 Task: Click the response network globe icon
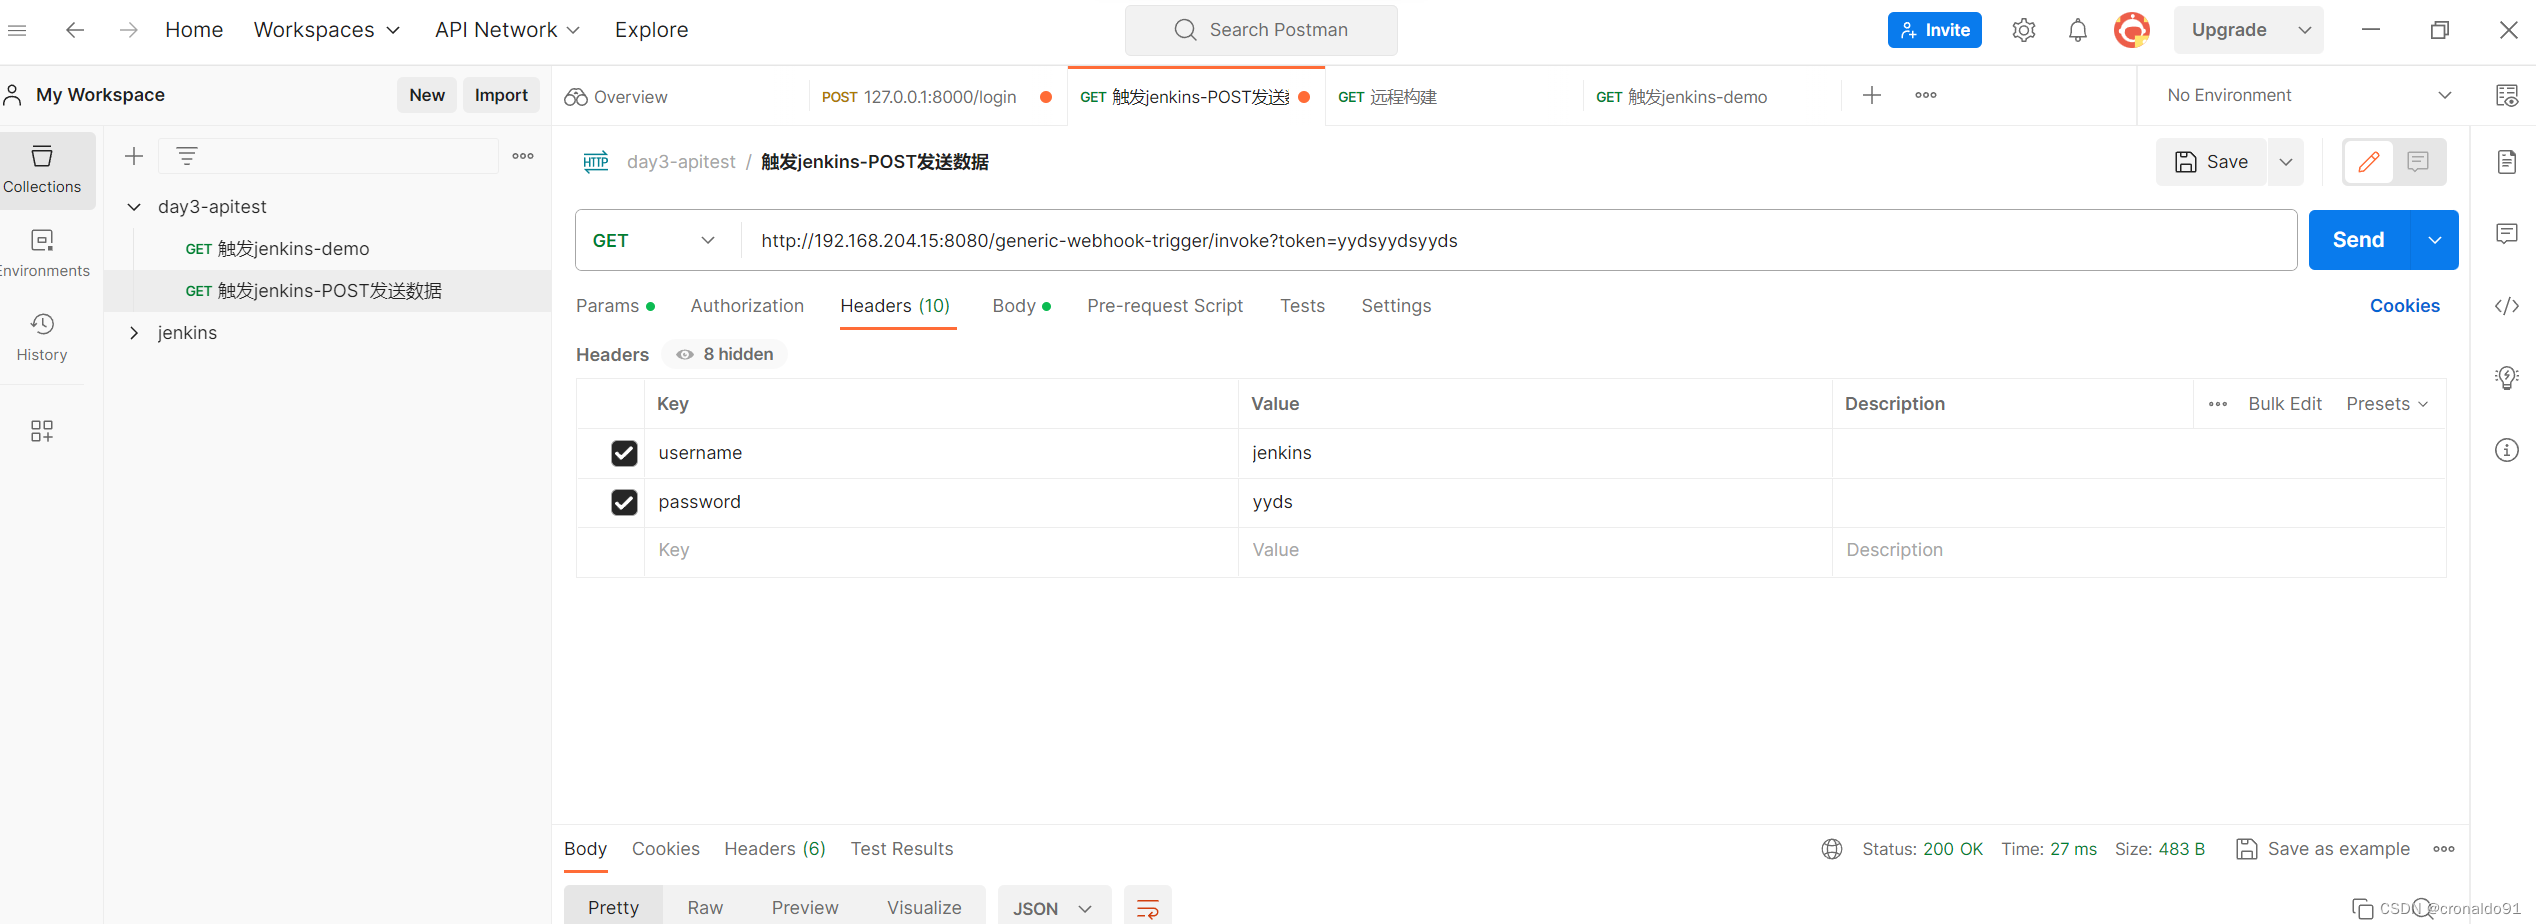pos(1832,849)
